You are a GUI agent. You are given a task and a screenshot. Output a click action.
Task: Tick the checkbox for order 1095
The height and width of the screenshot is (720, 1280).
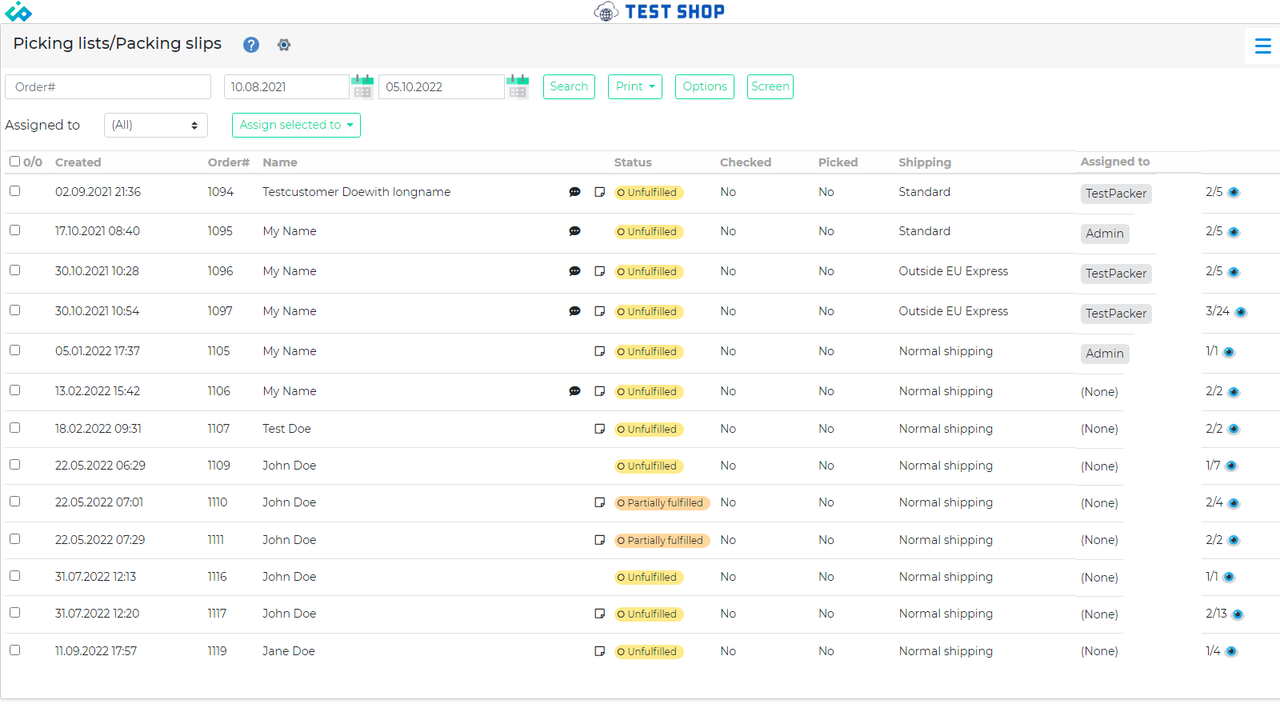(x=14, y=229)
